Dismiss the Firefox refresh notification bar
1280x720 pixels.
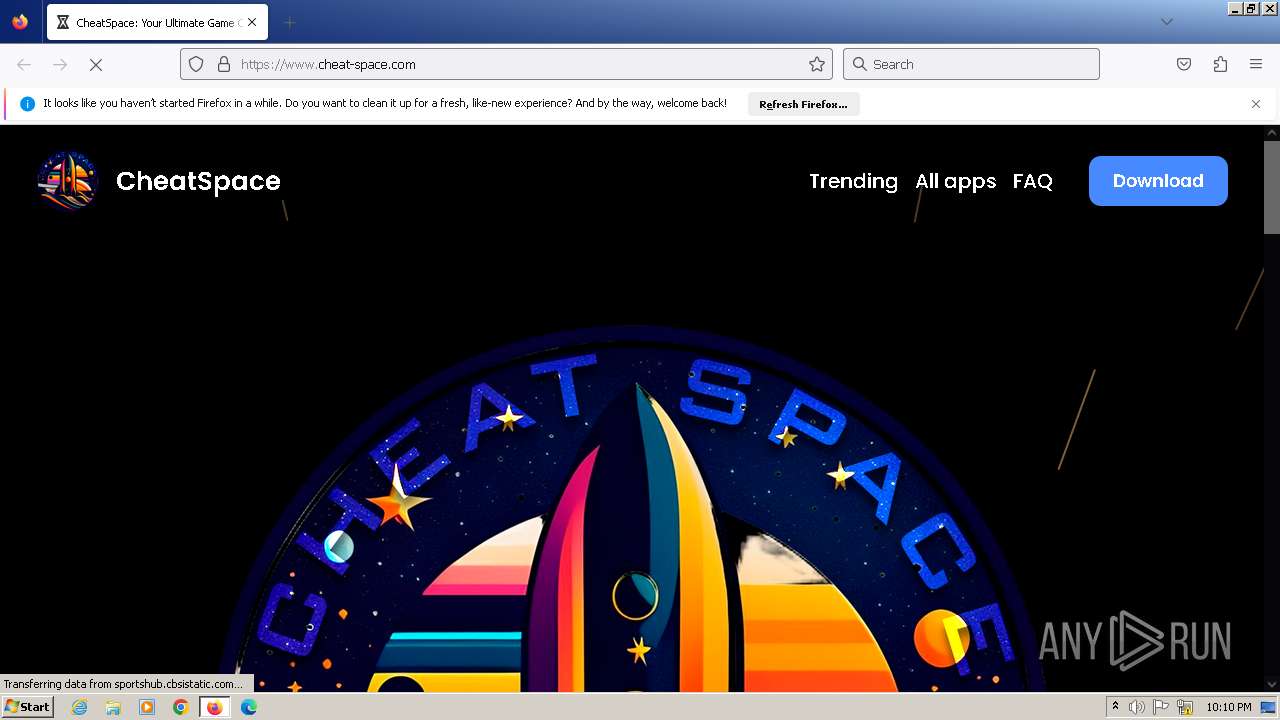[x=1256, y=104]
